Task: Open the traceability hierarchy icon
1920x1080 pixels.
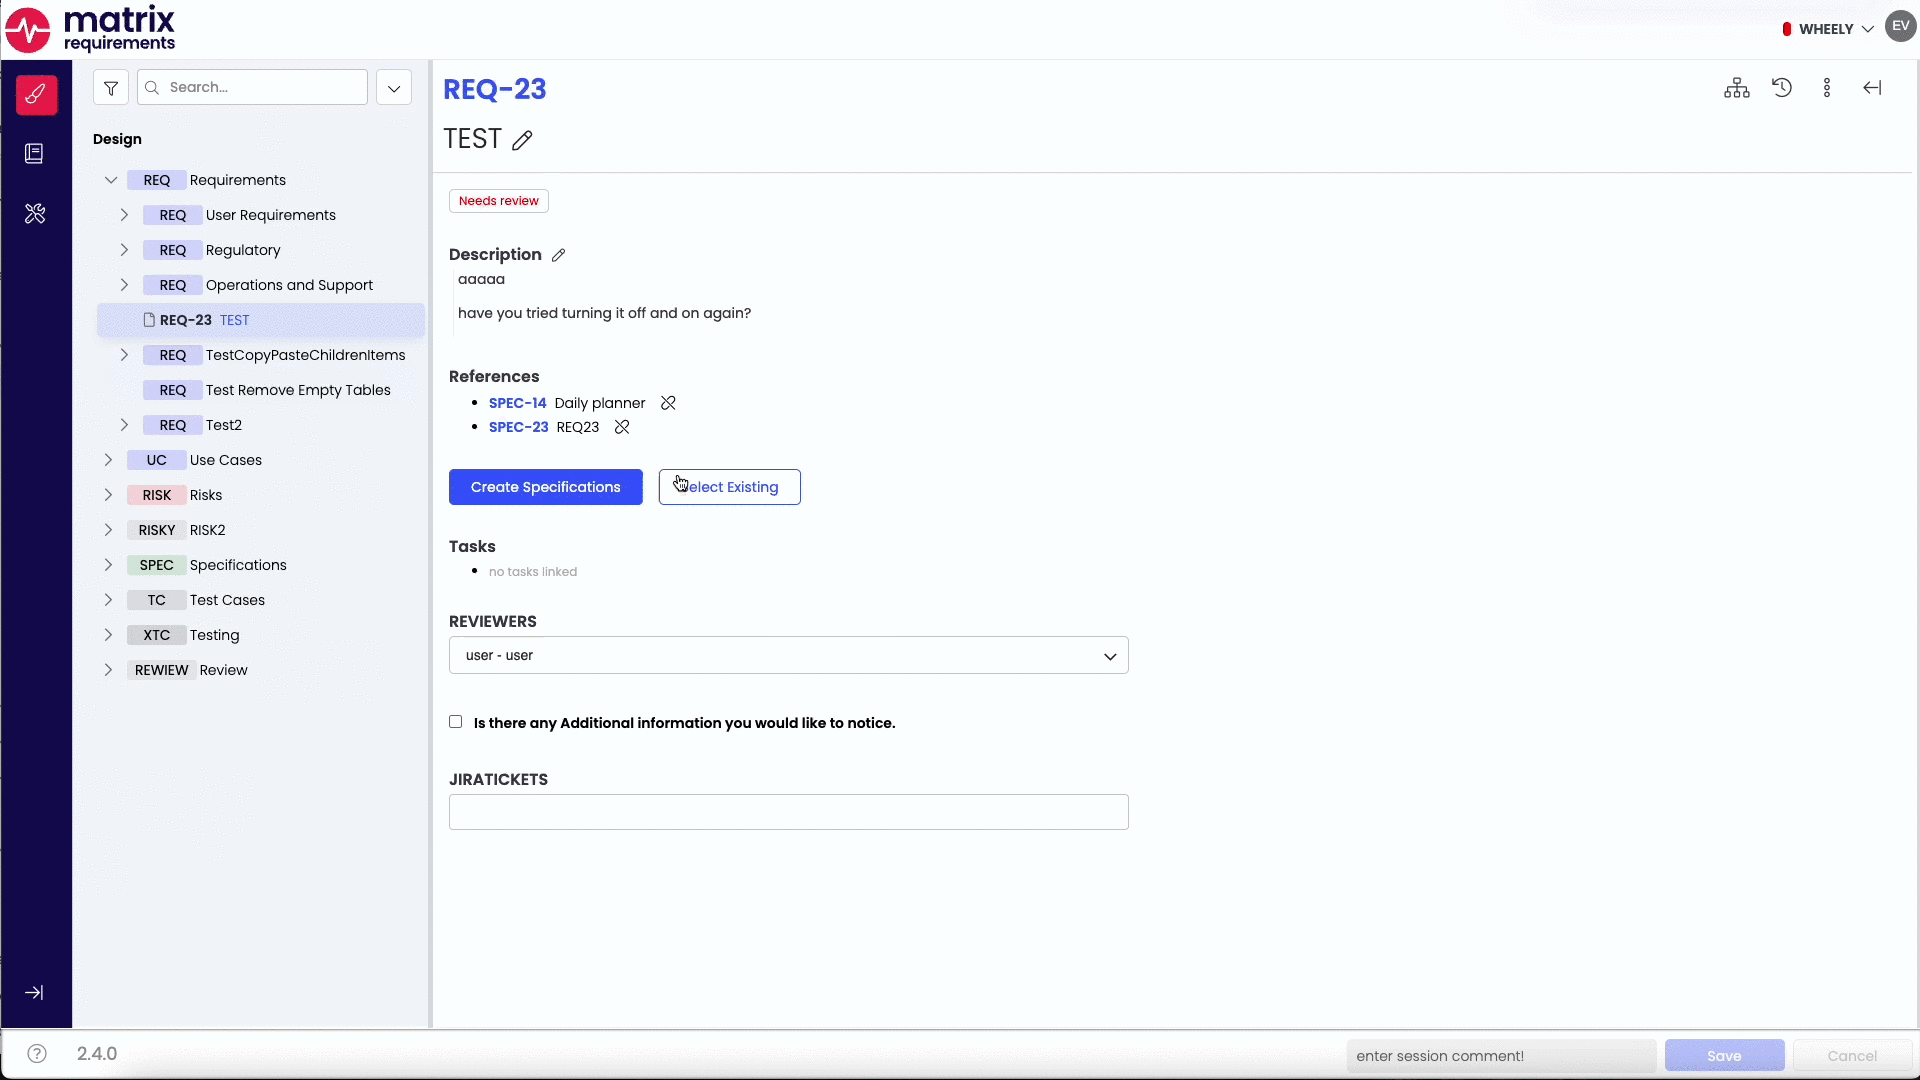Action: click(x=1737, y=88)
